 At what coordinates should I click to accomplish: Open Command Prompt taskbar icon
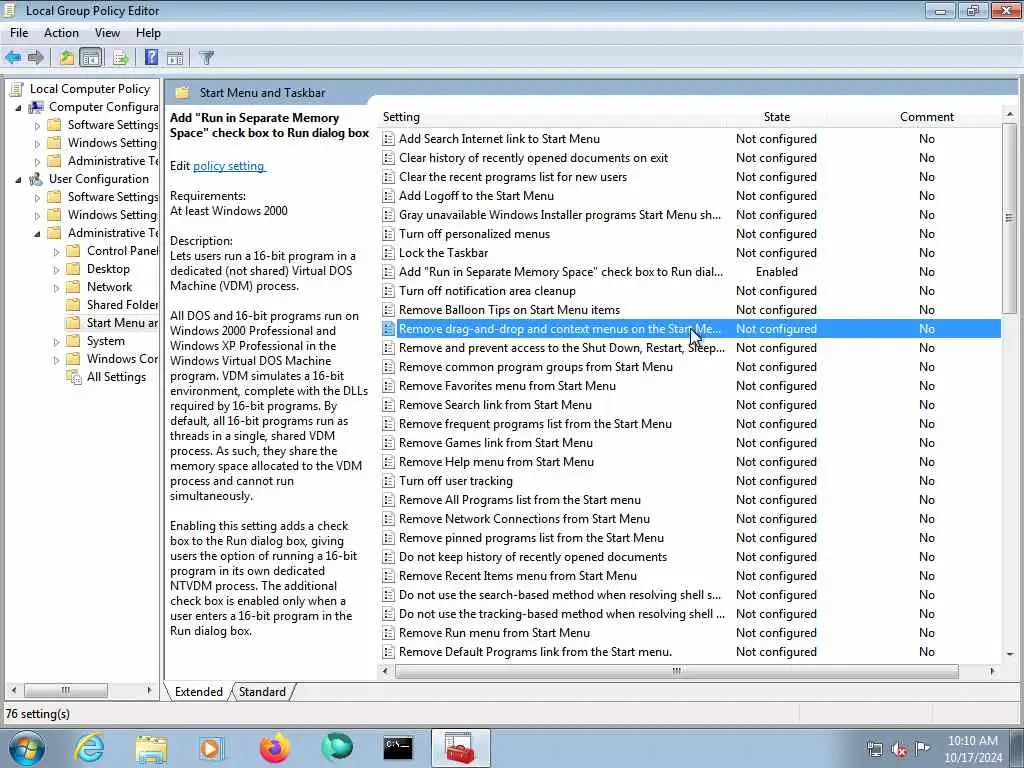[x=398, y=747]
